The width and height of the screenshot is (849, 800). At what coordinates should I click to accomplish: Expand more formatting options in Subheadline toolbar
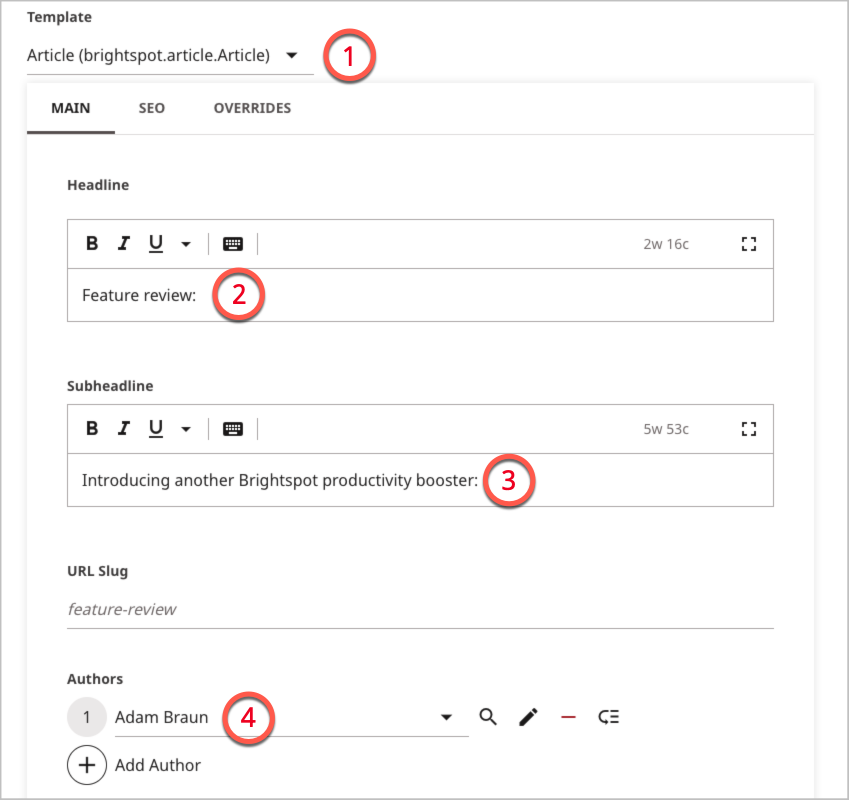pyautogui.click(x=186, y=429)
